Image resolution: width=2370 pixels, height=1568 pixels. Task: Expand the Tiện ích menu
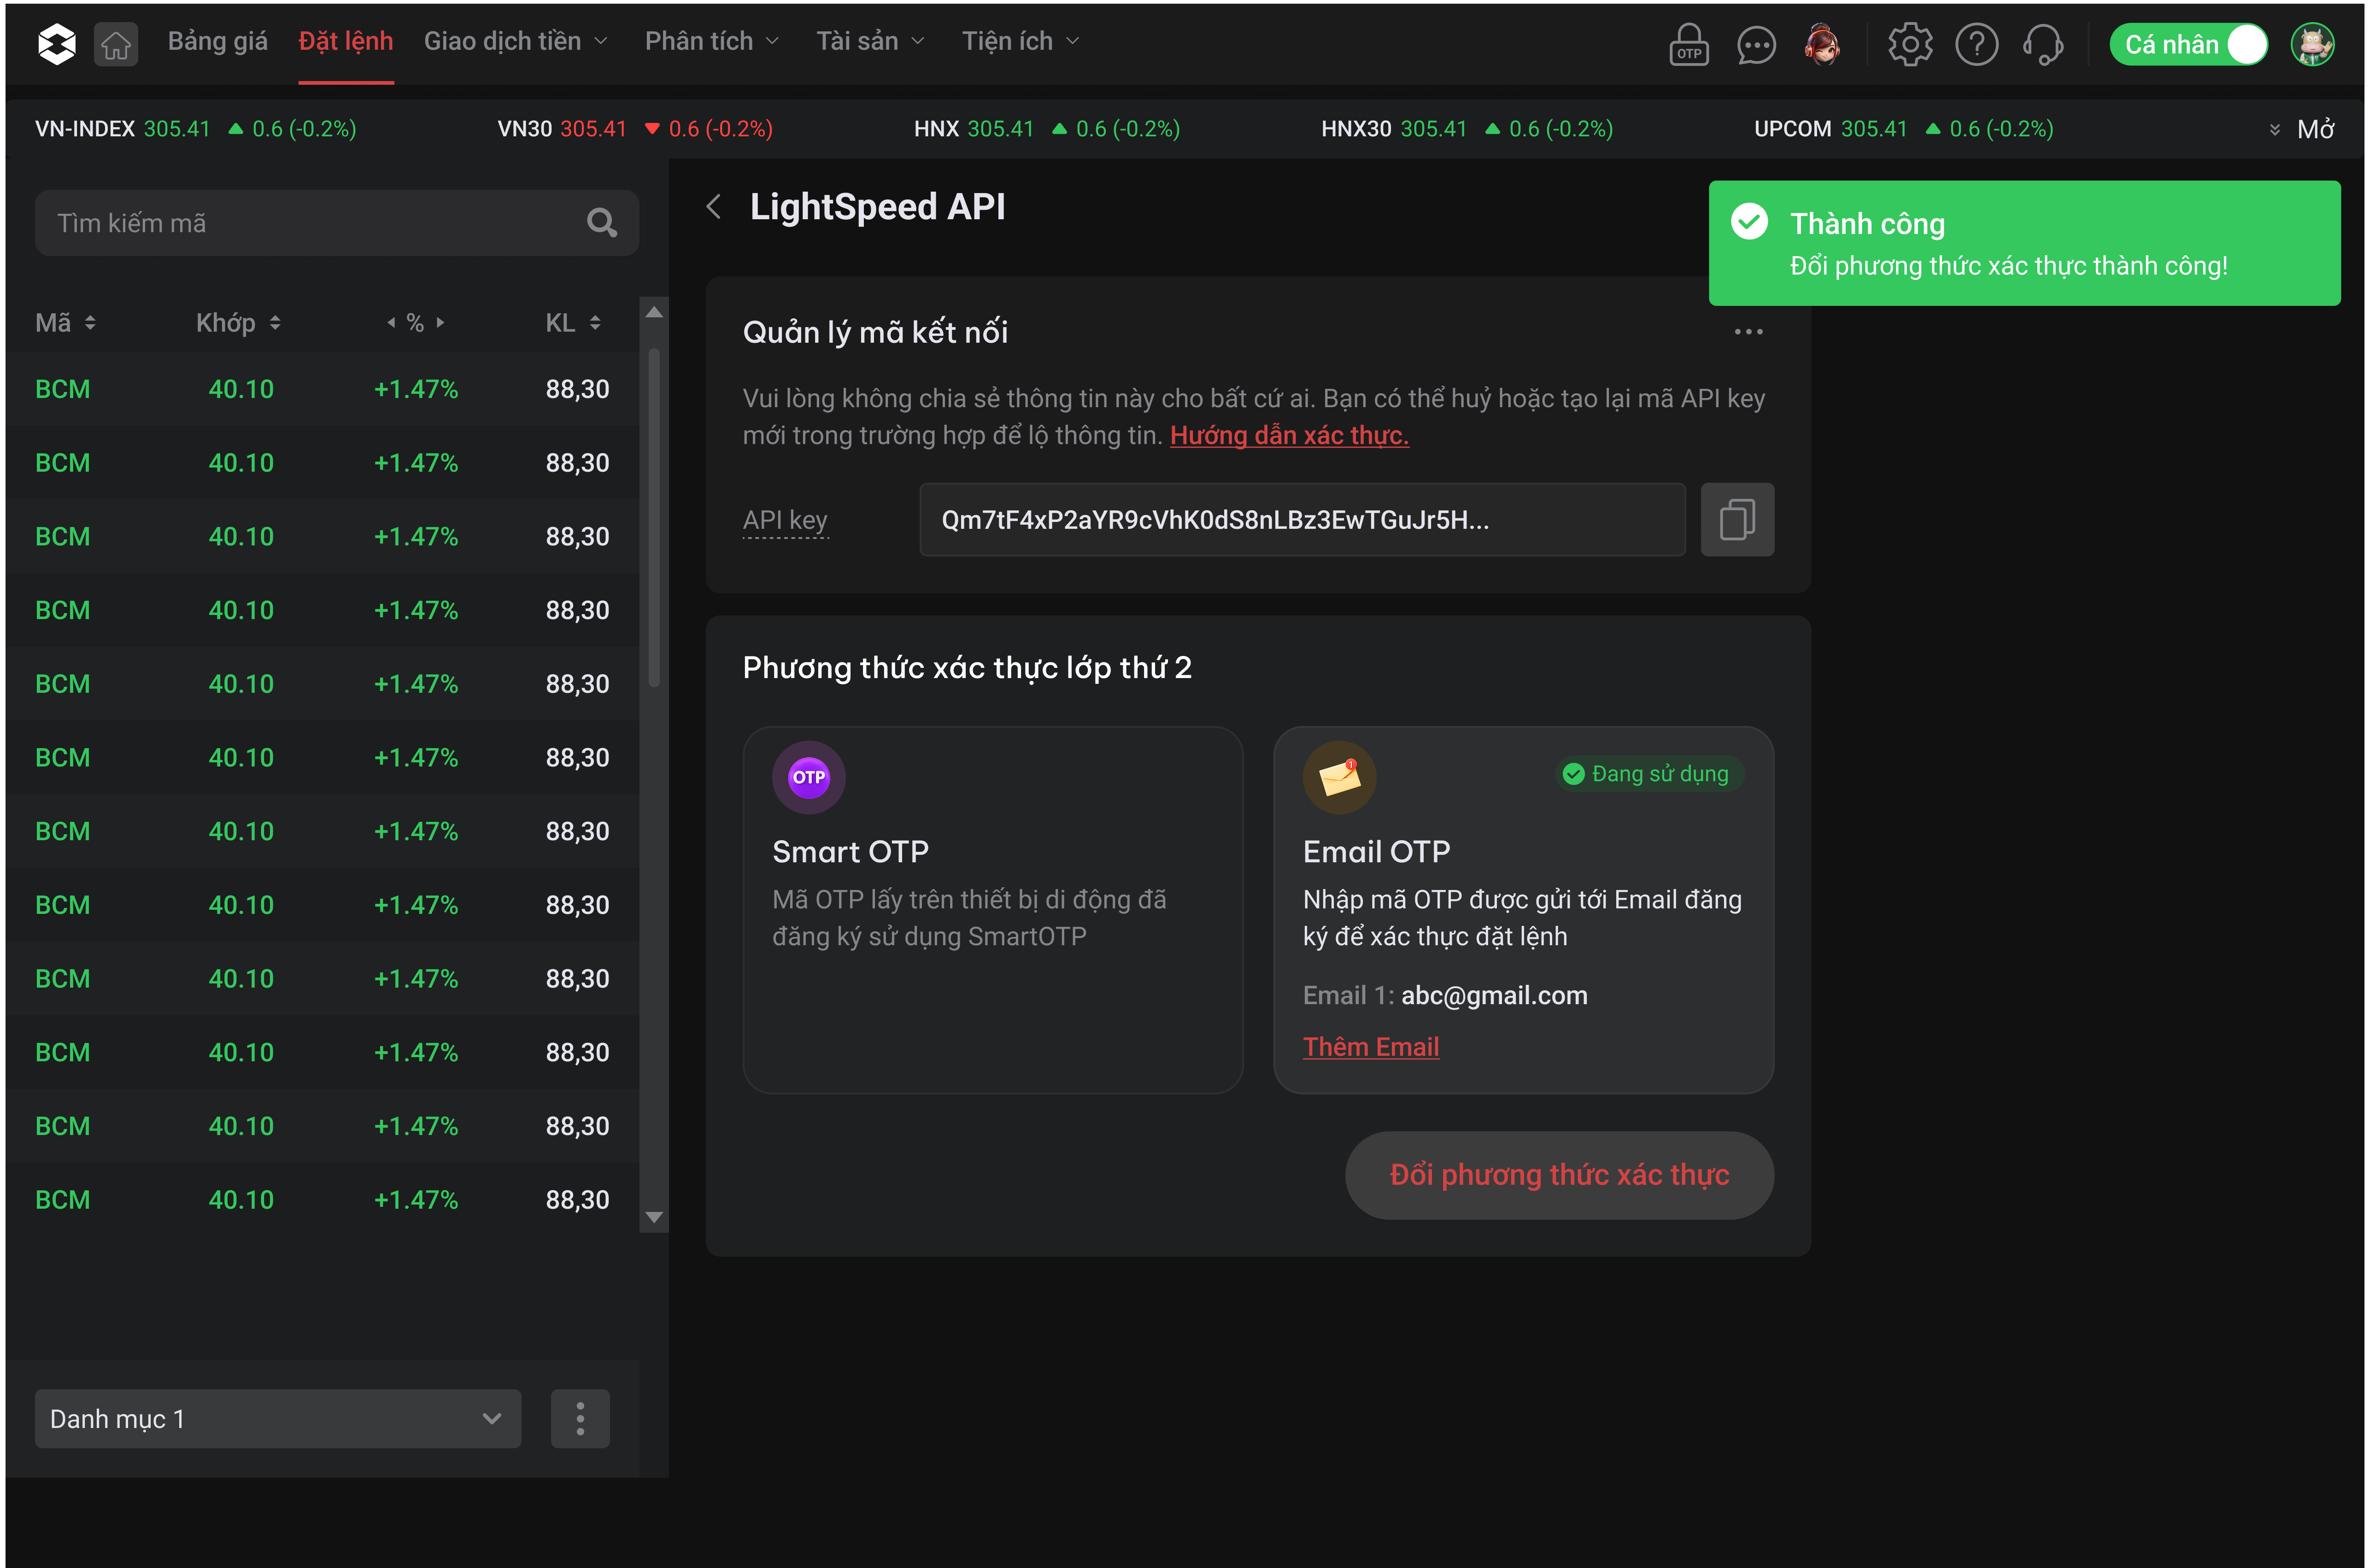pos(1020,41)
